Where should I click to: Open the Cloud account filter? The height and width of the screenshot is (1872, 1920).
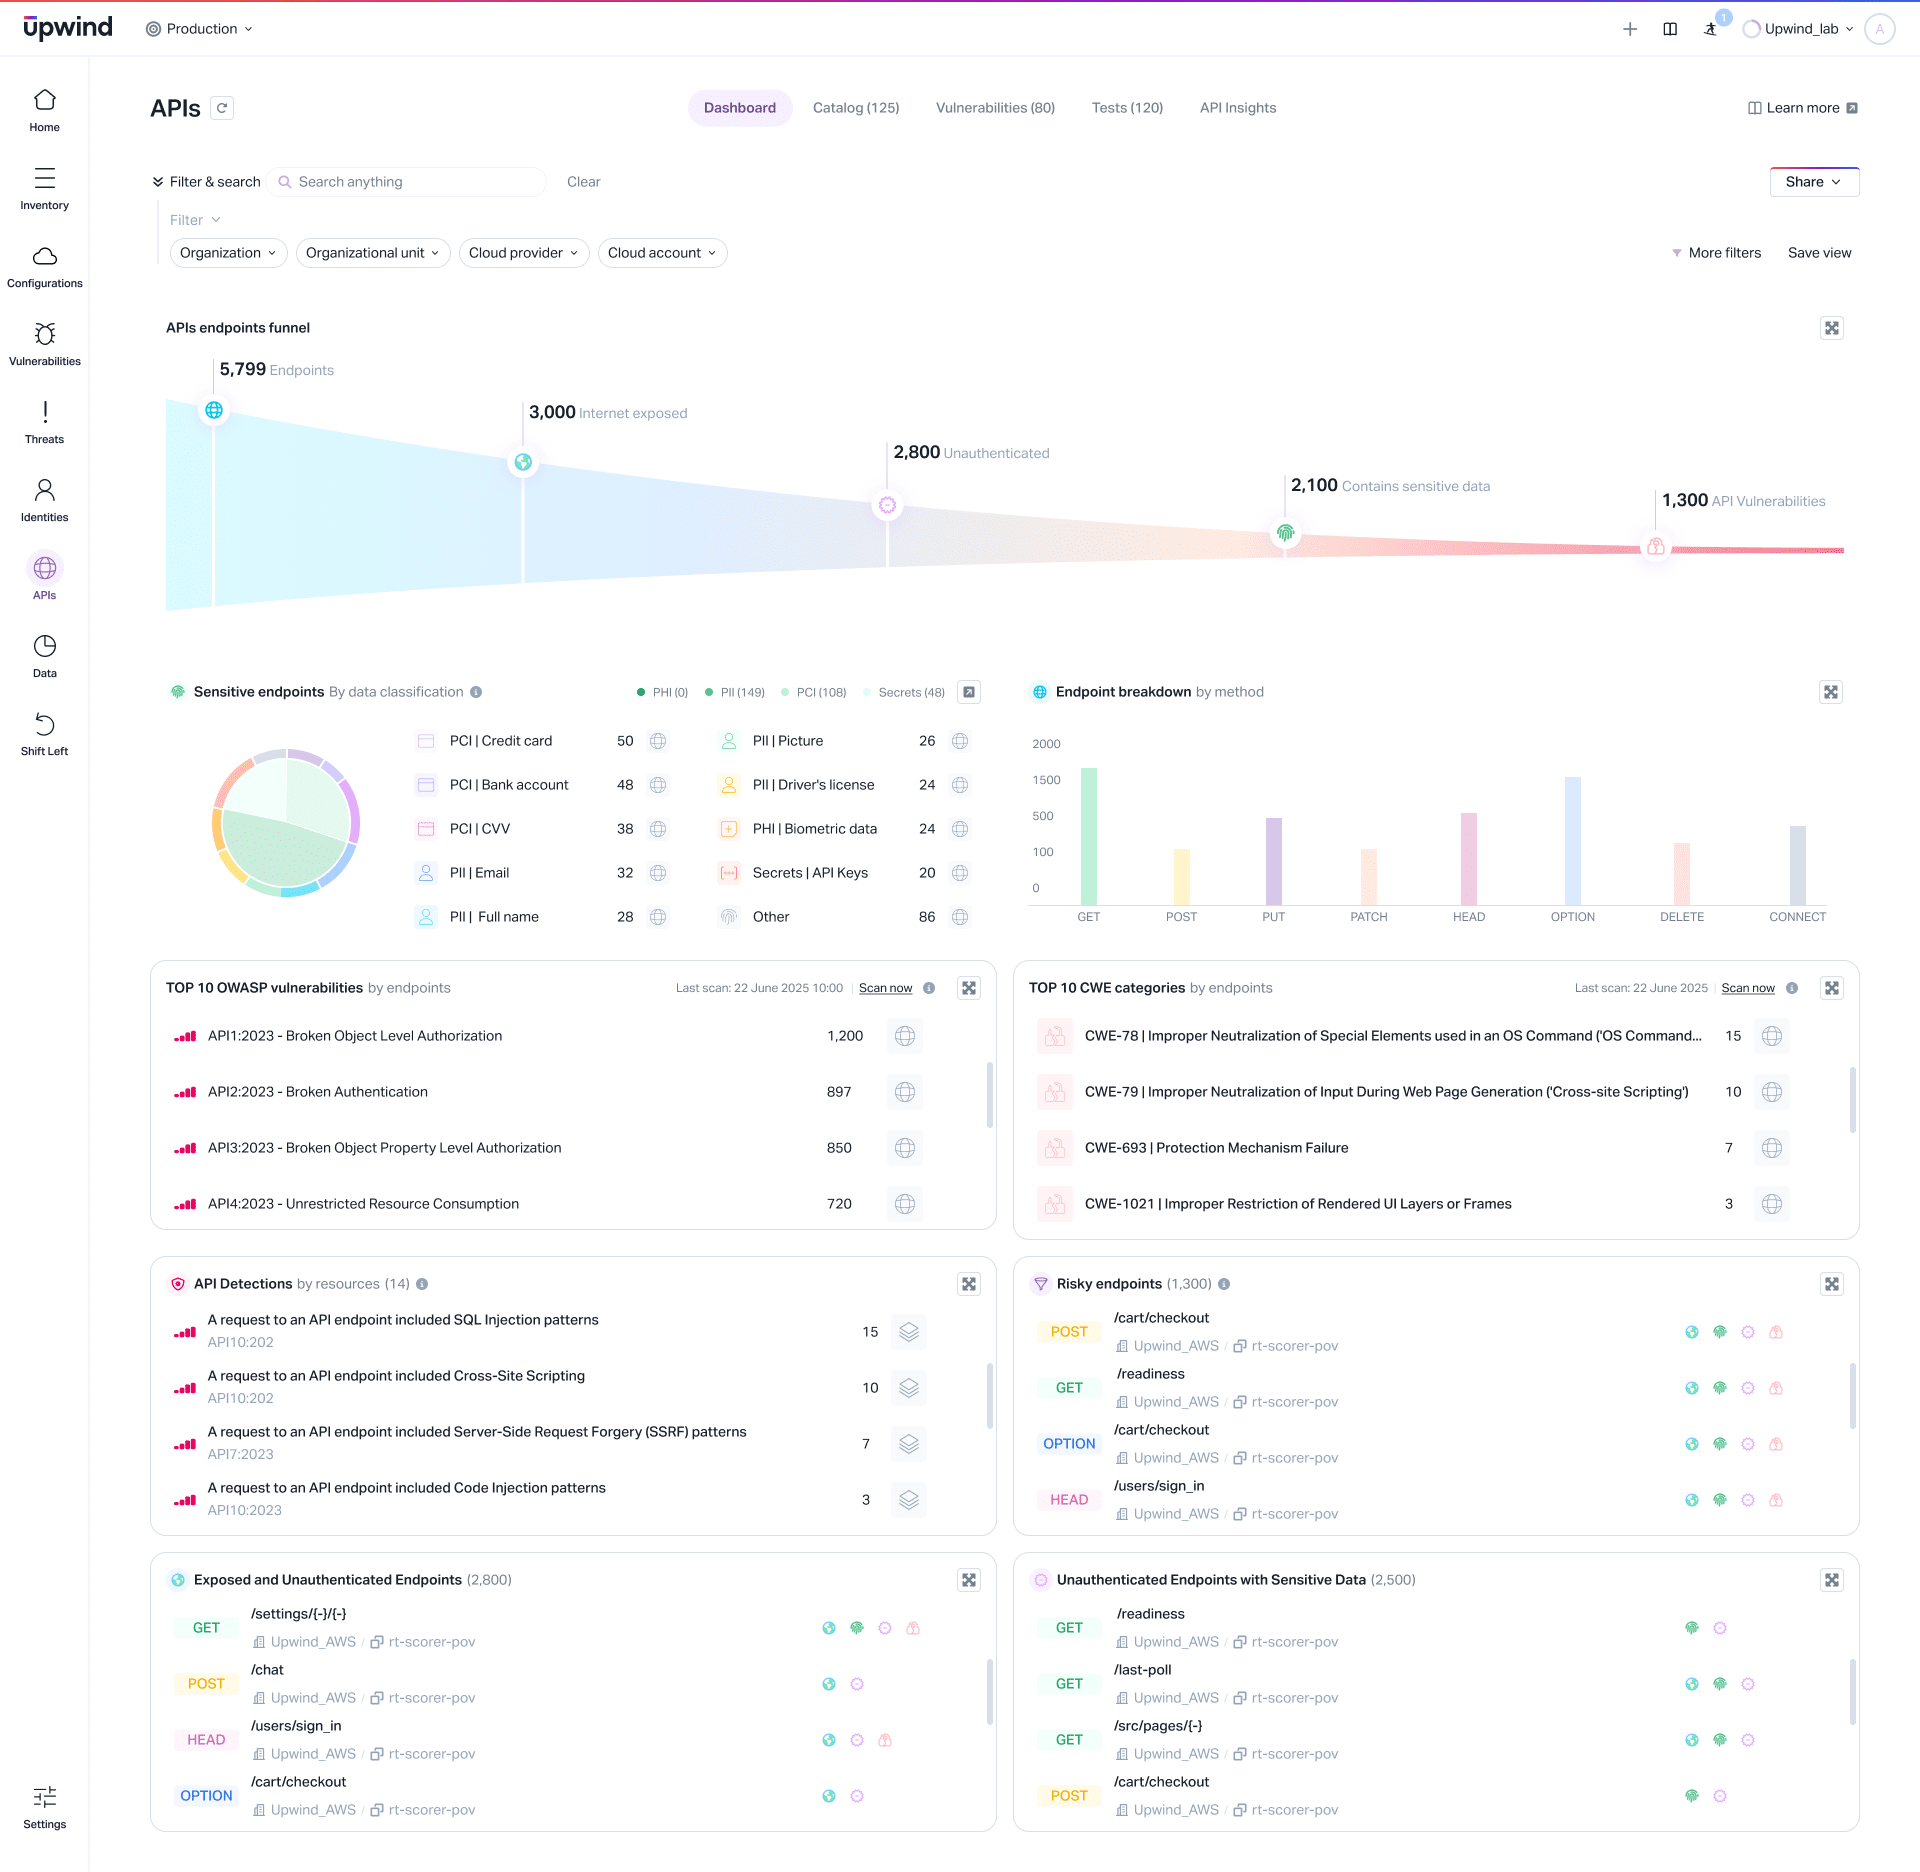(x=662, y=253)
